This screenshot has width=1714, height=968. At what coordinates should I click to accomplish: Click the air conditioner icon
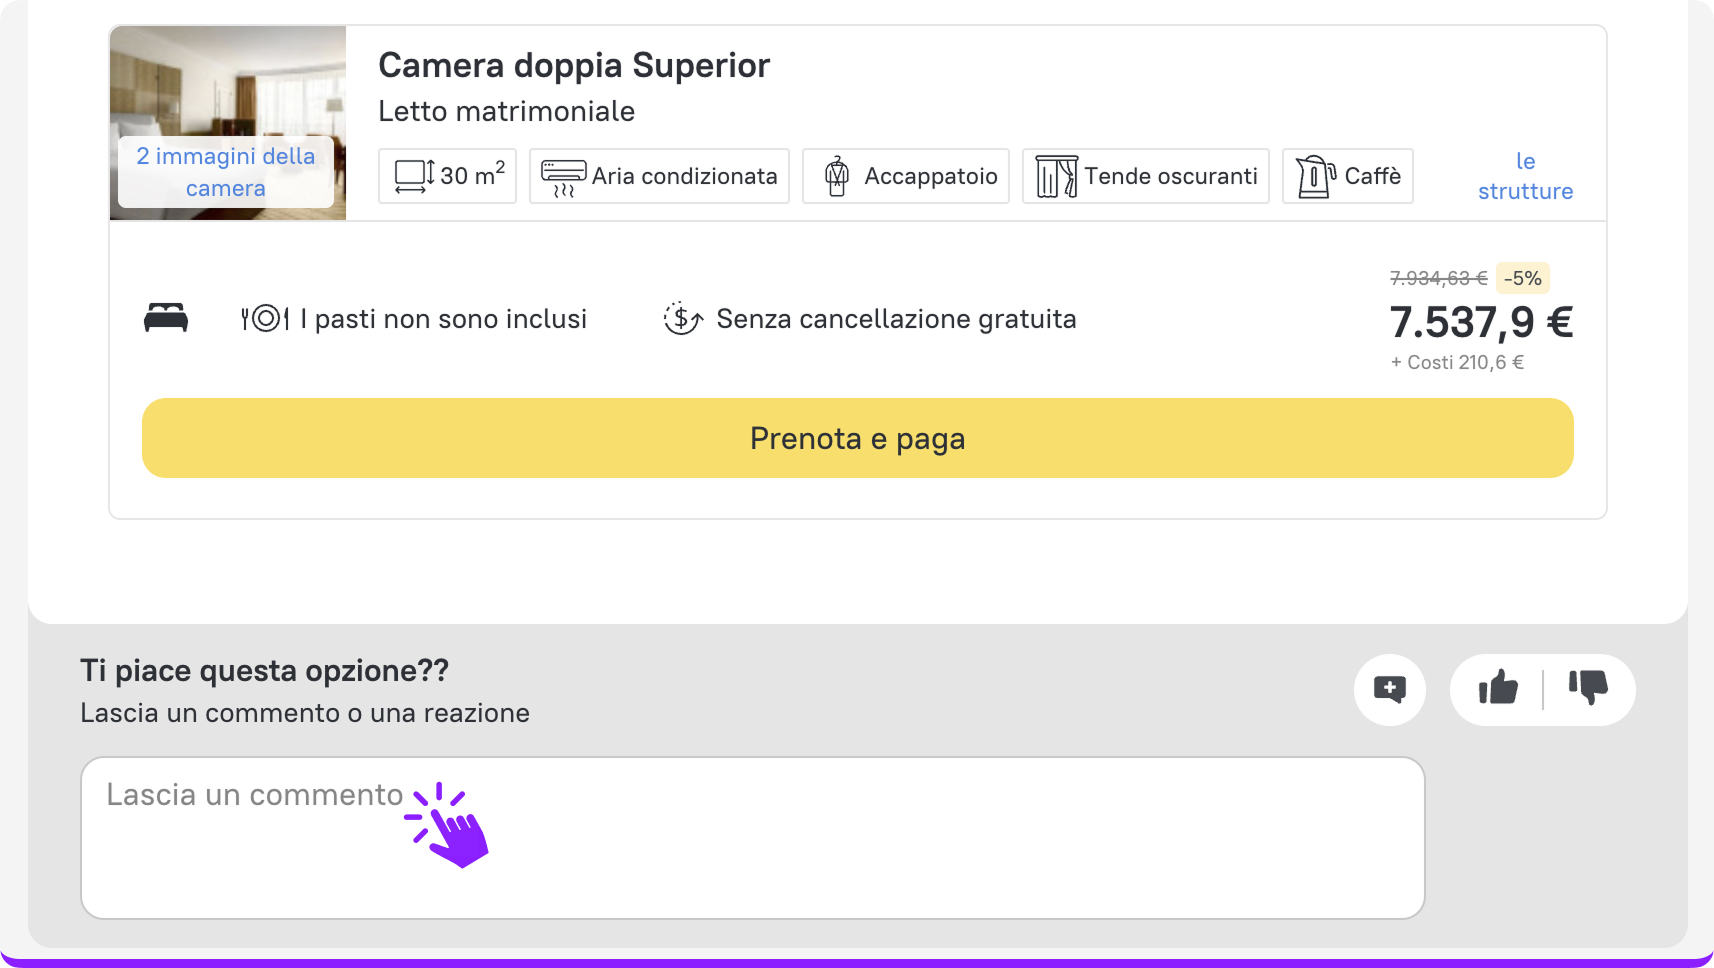click(563, 177)
